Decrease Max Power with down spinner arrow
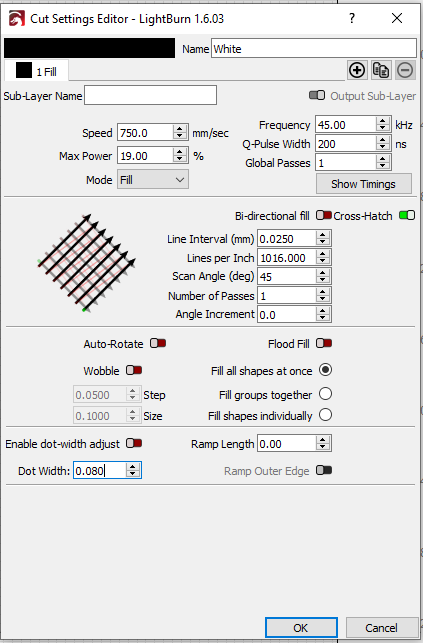This screenshot has width=423, height=643. click(180, 160)
